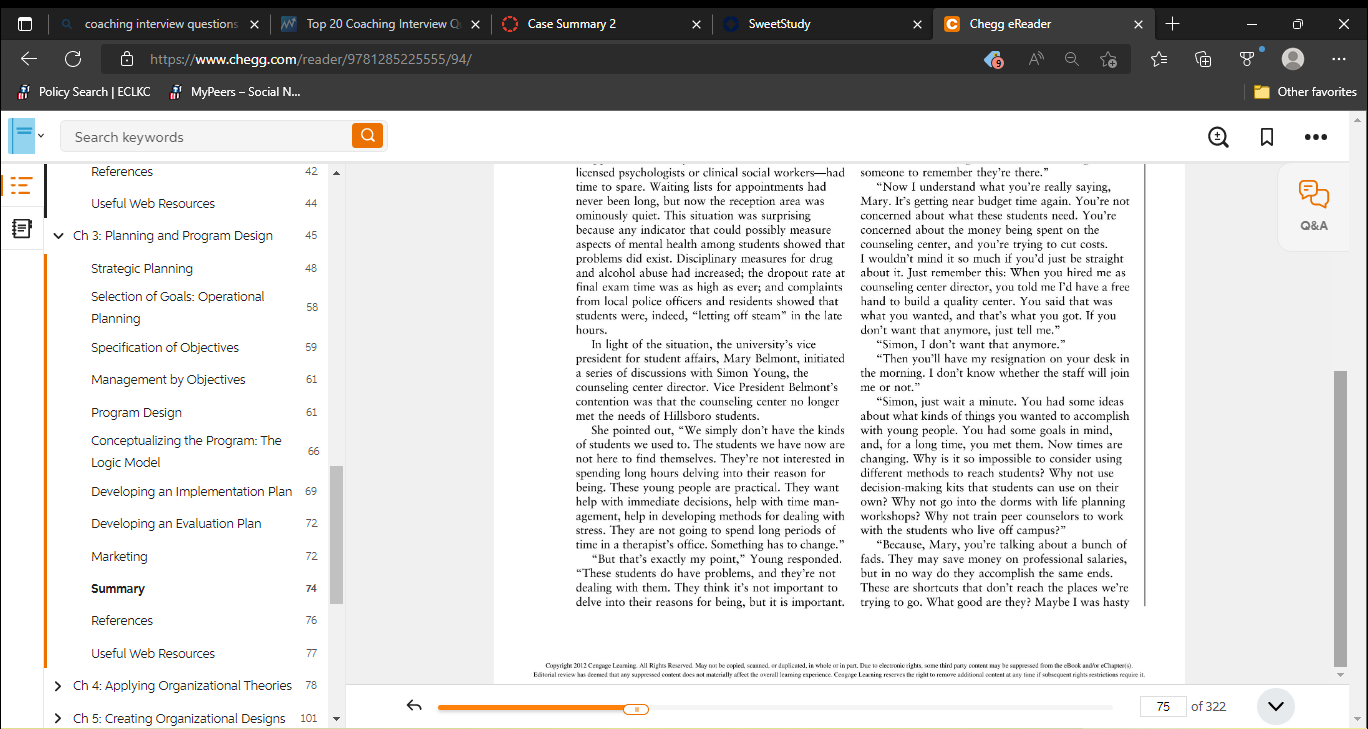Open the browser rewards trophy icon
The image size is (1368, 729).
tap(1247, 59)
